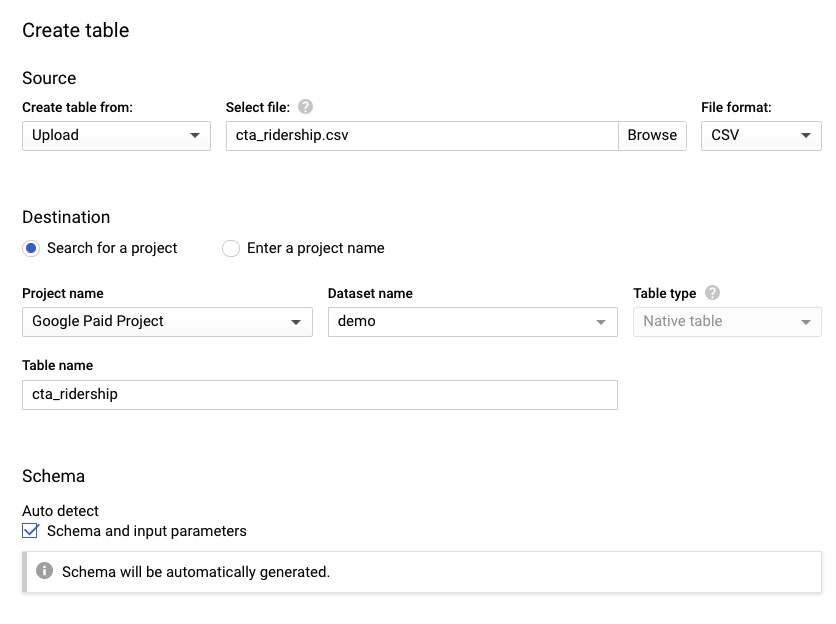Click the 'Create table' title heading
This screenshot has width=836, height=624.
(x=76, y=30)
